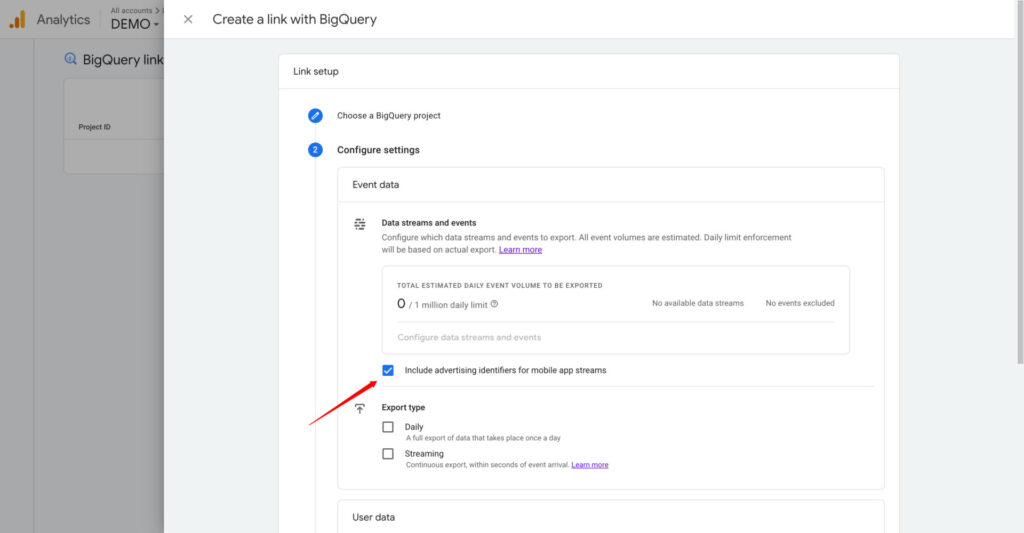Uncheck Include advertising identifiers for mobile app streams
Viewport: 1024px width, 533px height.
pyautogui.click(x=388, y=370)
